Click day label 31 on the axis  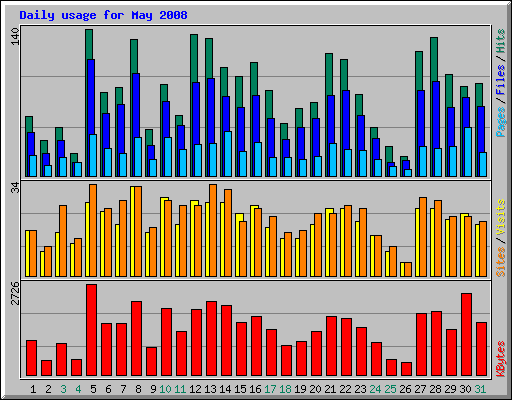pyautogui.click(x=480, y=389)
